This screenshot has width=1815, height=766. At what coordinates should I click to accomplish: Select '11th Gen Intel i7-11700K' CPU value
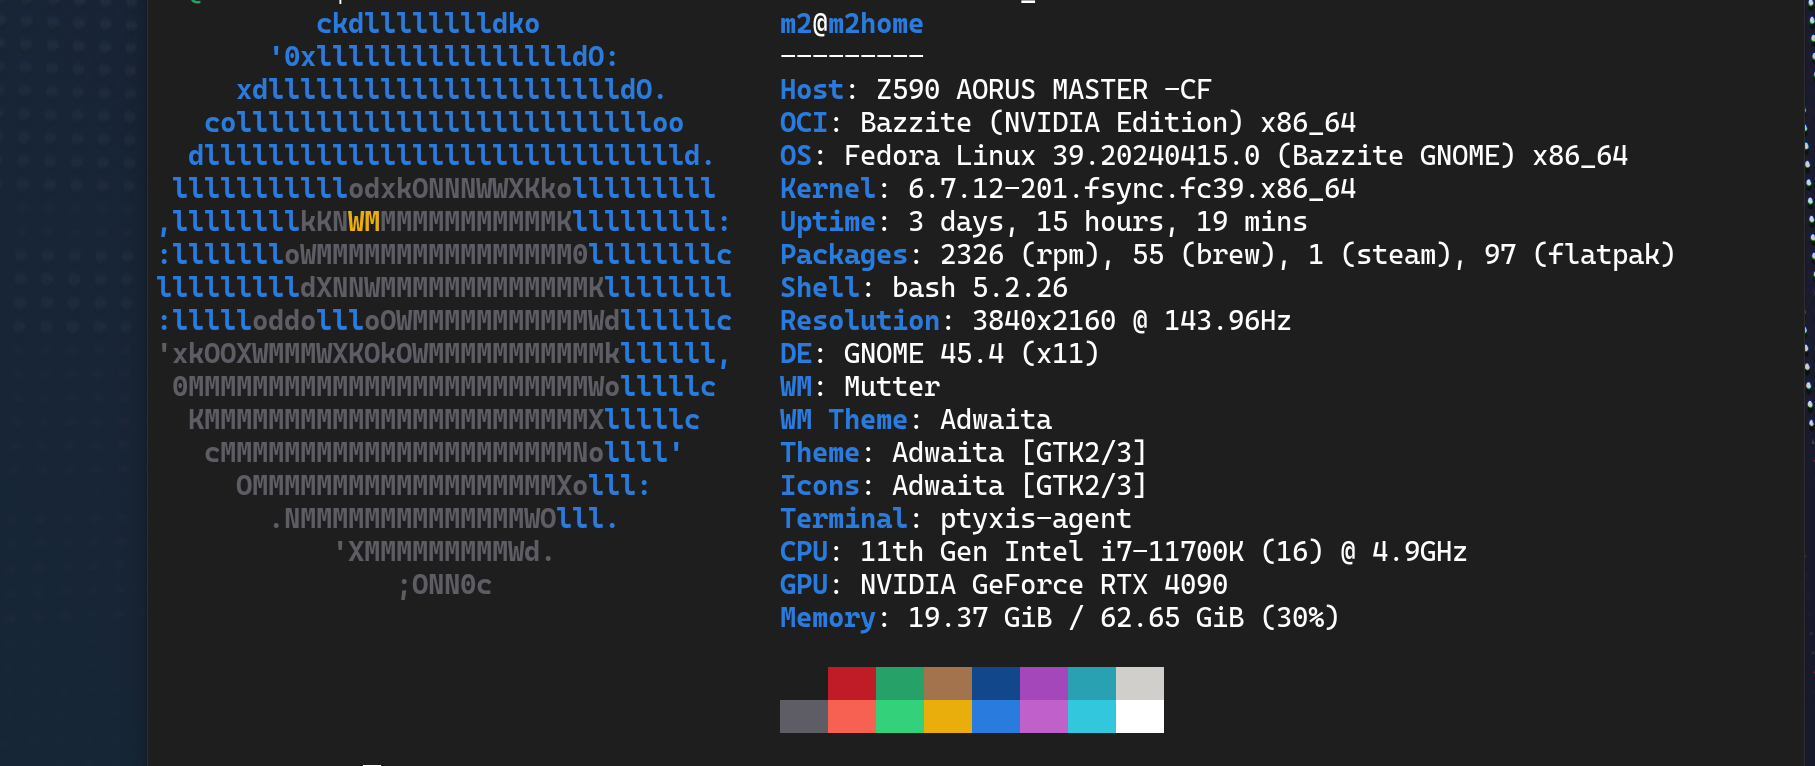1052,552
